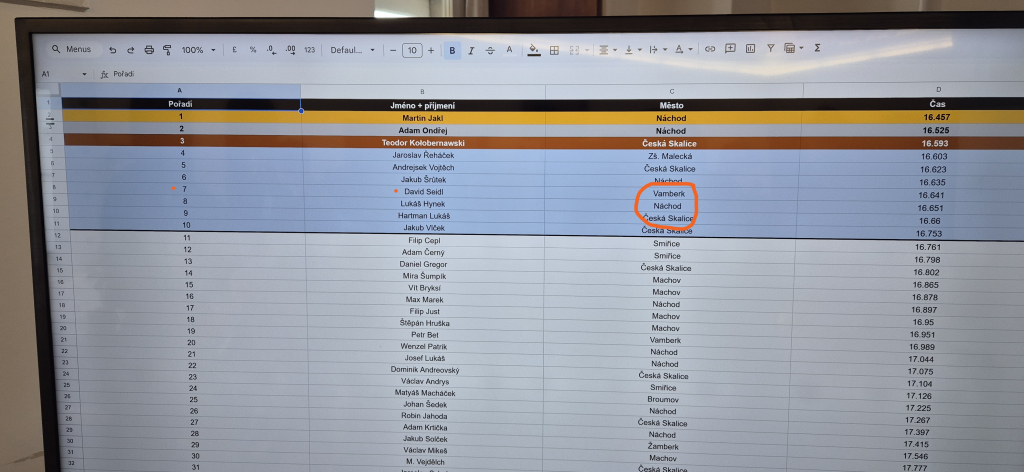Click the cell with Martin Jakl
The width and height of the screenshot is (1024, 472).
click(x=423, y=118)
